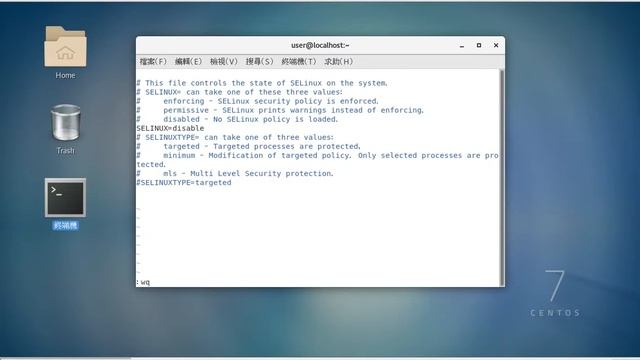The image size is (640, 360).
Task: Click the 'SELINUX= can take one' comment line
Action: [240, 92]
